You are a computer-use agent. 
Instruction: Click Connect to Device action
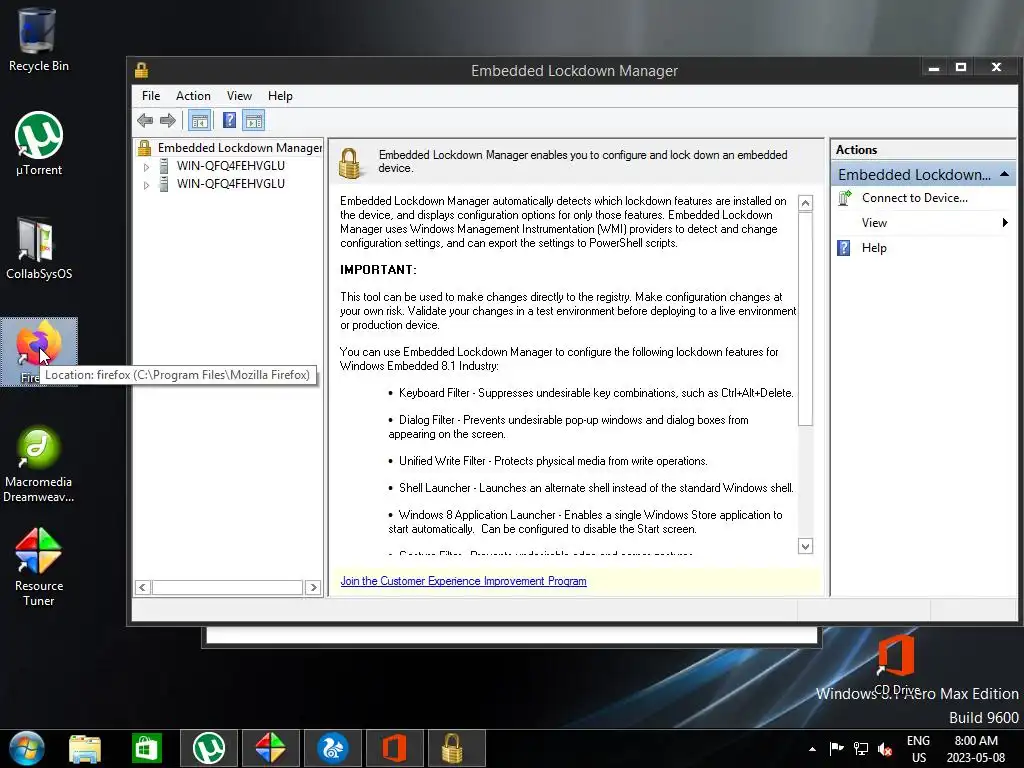914,198
